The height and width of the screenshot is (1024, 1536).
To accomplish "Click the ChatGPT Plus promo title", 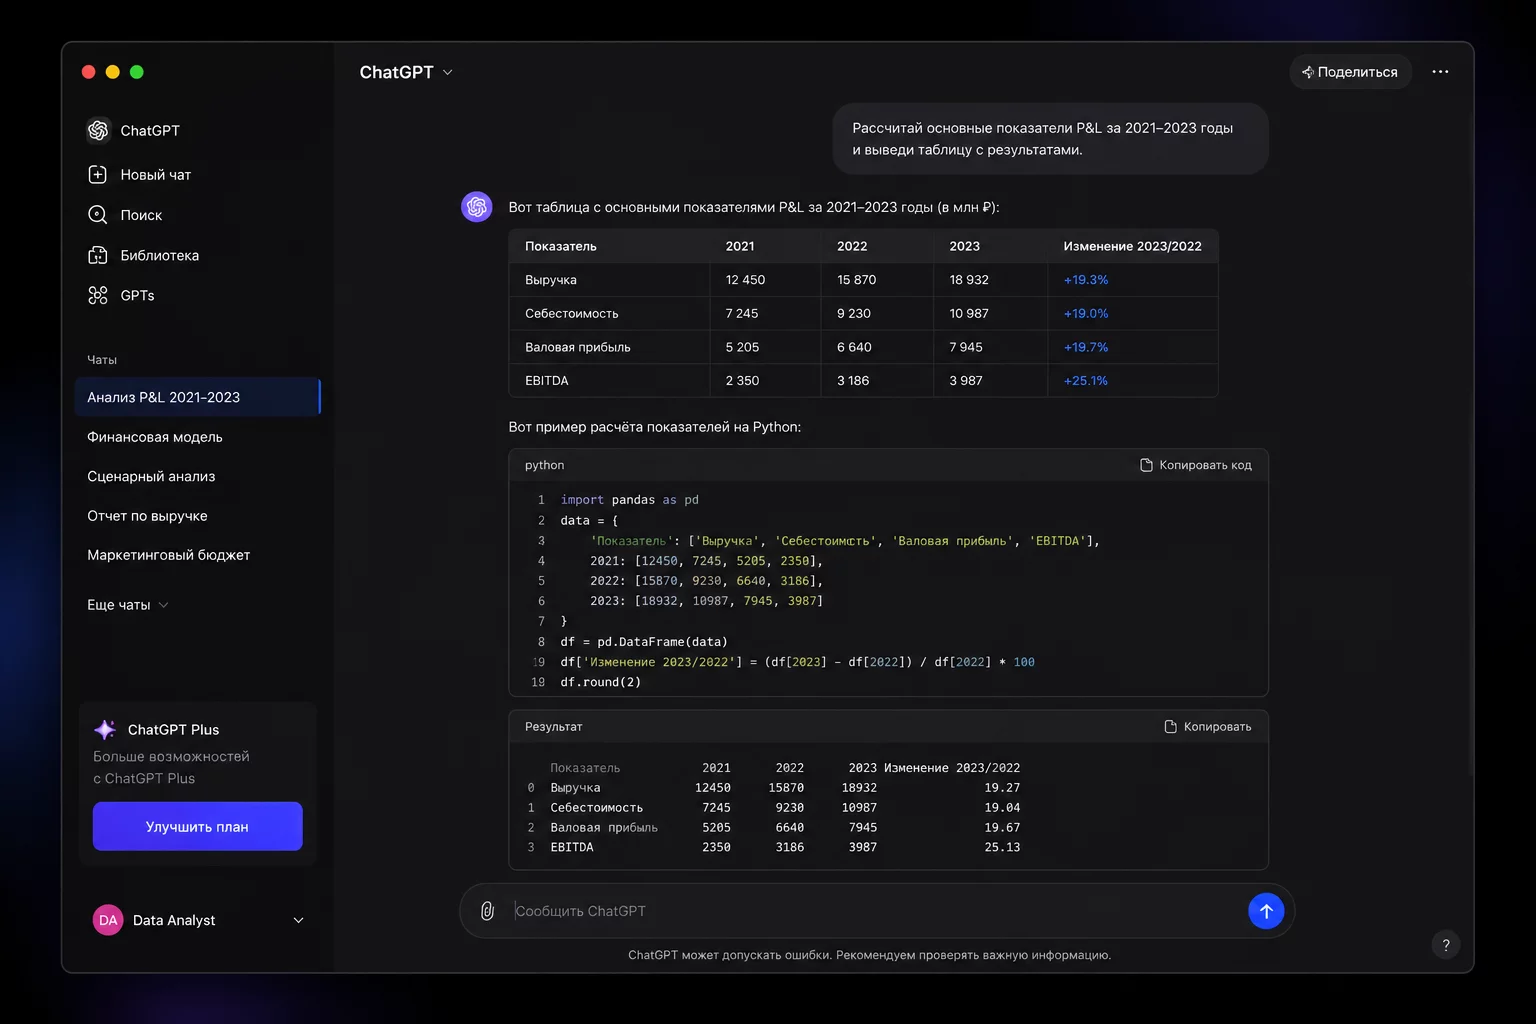I will point(173,730).
